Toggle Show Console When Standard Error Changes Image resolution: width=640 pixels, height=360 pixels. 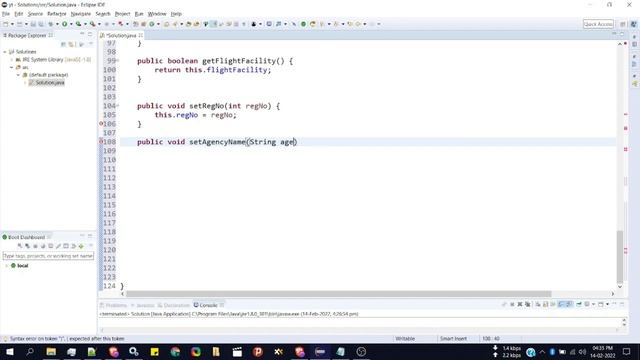click(569, 304)
